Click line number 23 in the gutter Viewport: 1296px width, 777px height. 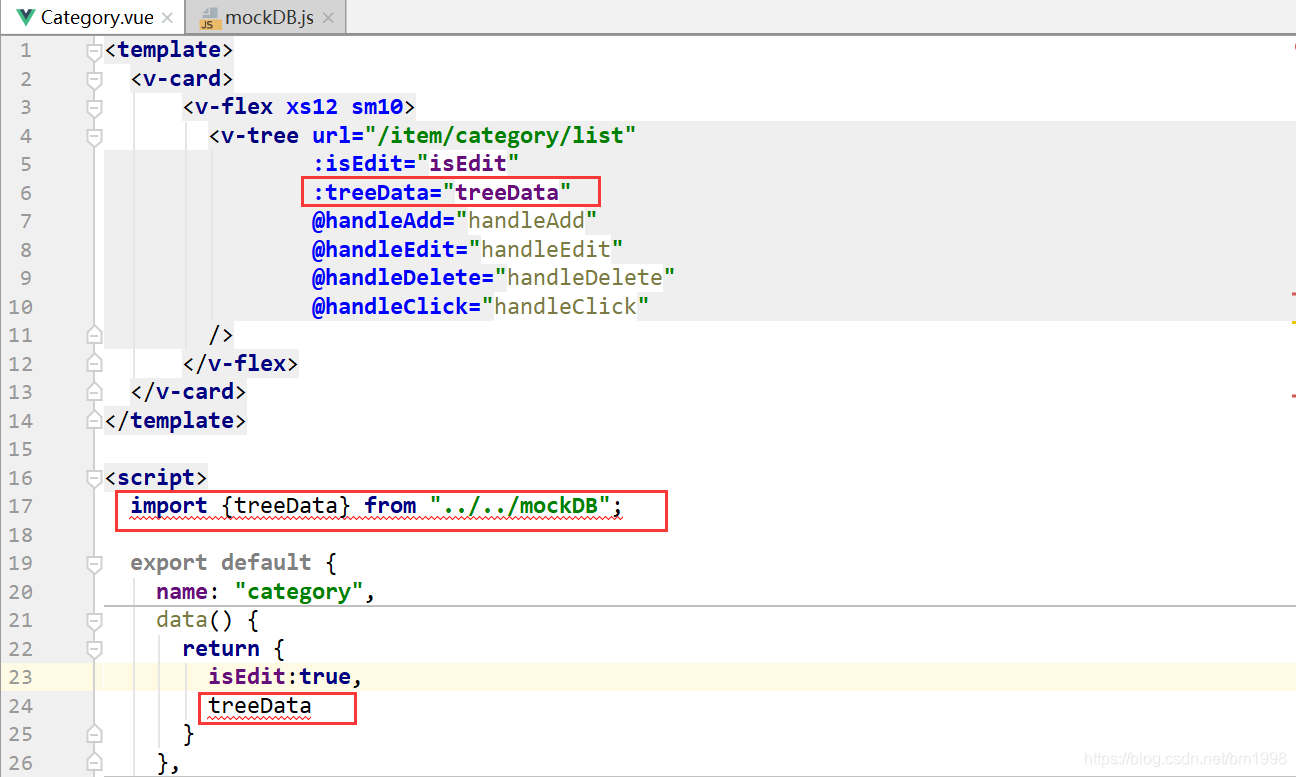point(21,677)
